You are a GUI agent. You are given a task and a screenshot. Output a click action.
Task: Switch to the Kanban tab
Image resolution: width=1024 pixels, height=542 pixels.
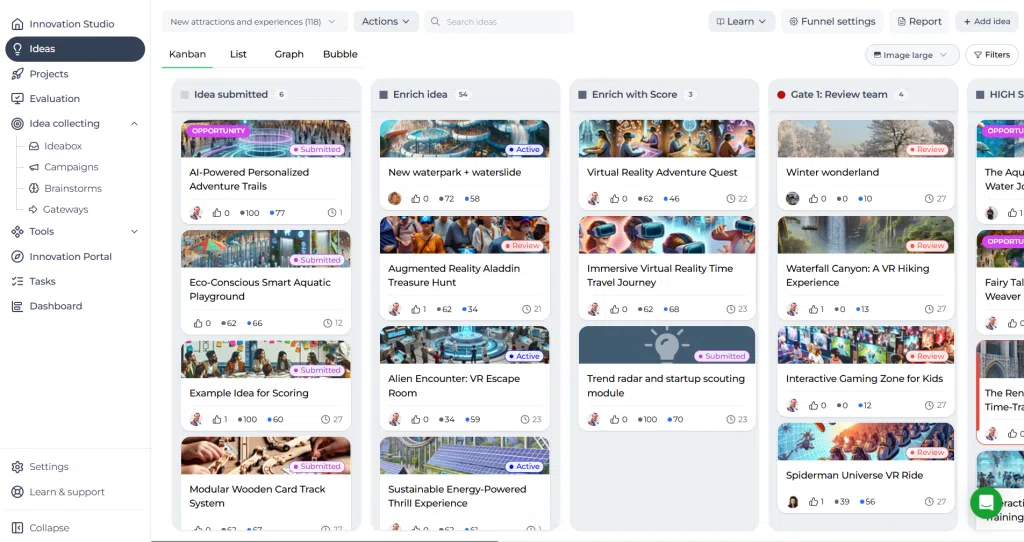pyautogui.click(x=187, y=54)
